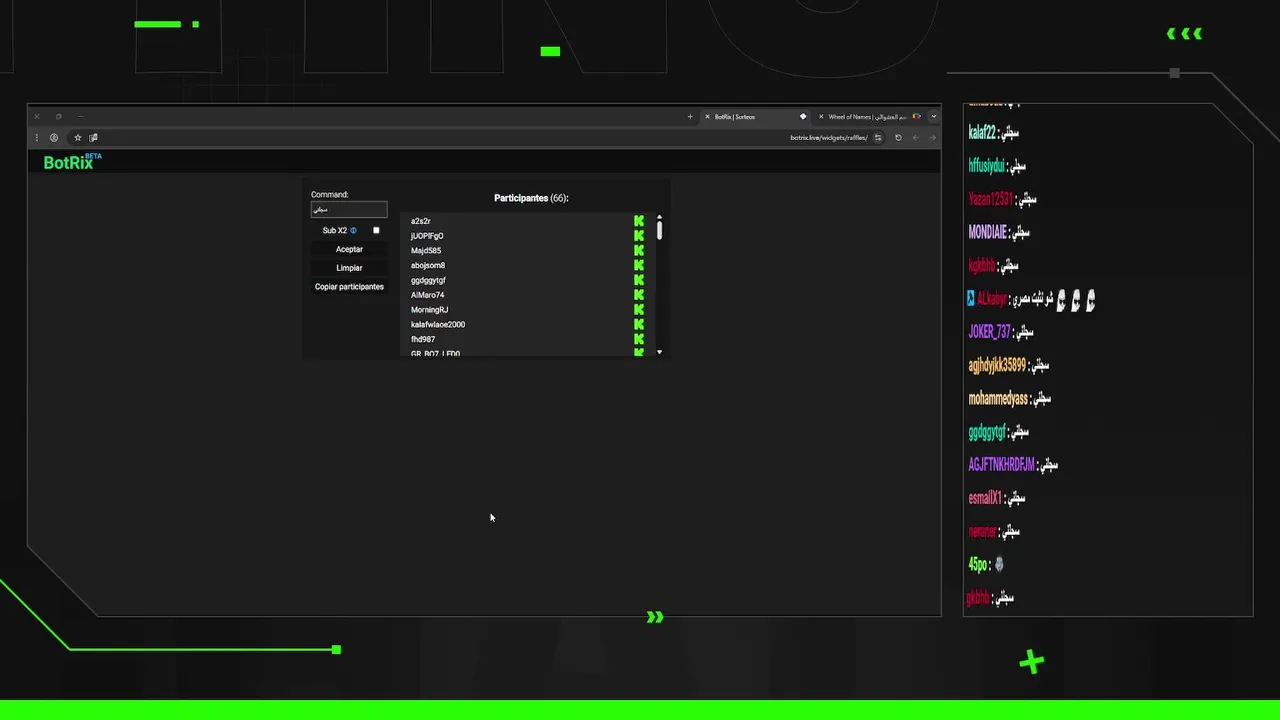1280x720 pixels.
Task: Close the Wheel of Names tab
Action: [x=821, y=117]
